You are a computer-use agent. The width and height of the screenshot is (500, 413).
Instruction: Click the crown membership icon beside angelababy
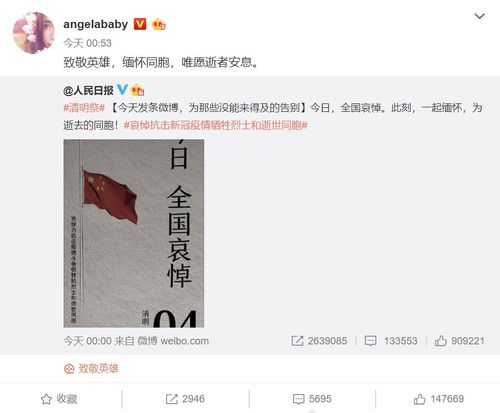[x=158, y=24]
